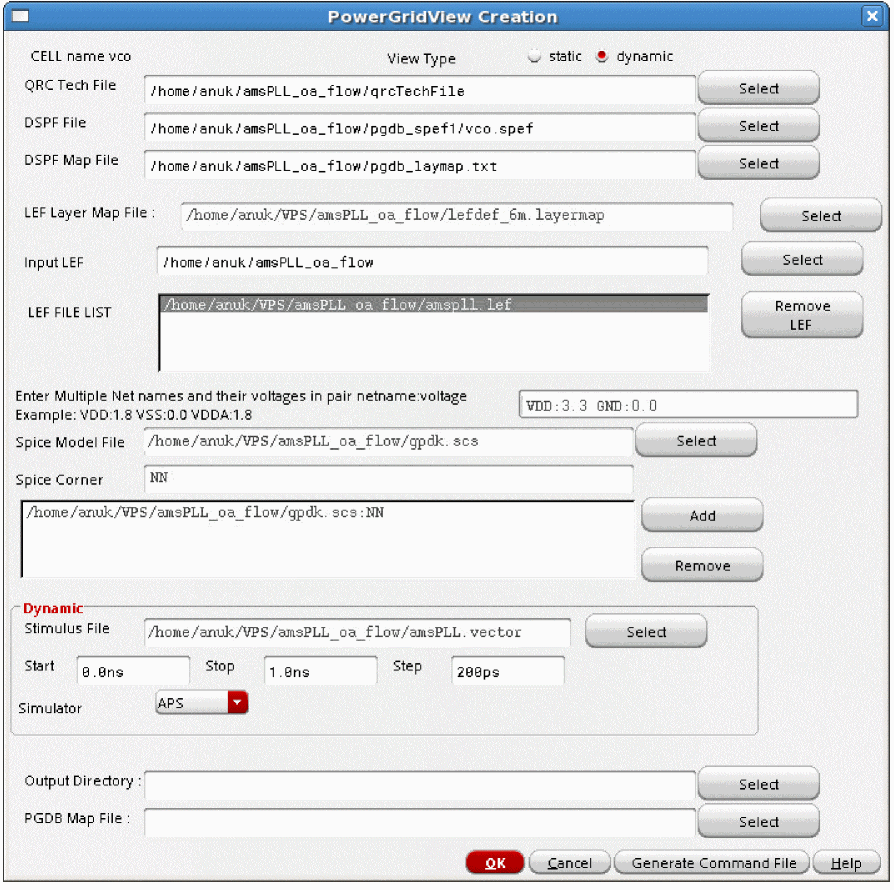894x890 pixels.
Task: Click the Stop time 1.0ns field
Action: click(x=320, y=670)
